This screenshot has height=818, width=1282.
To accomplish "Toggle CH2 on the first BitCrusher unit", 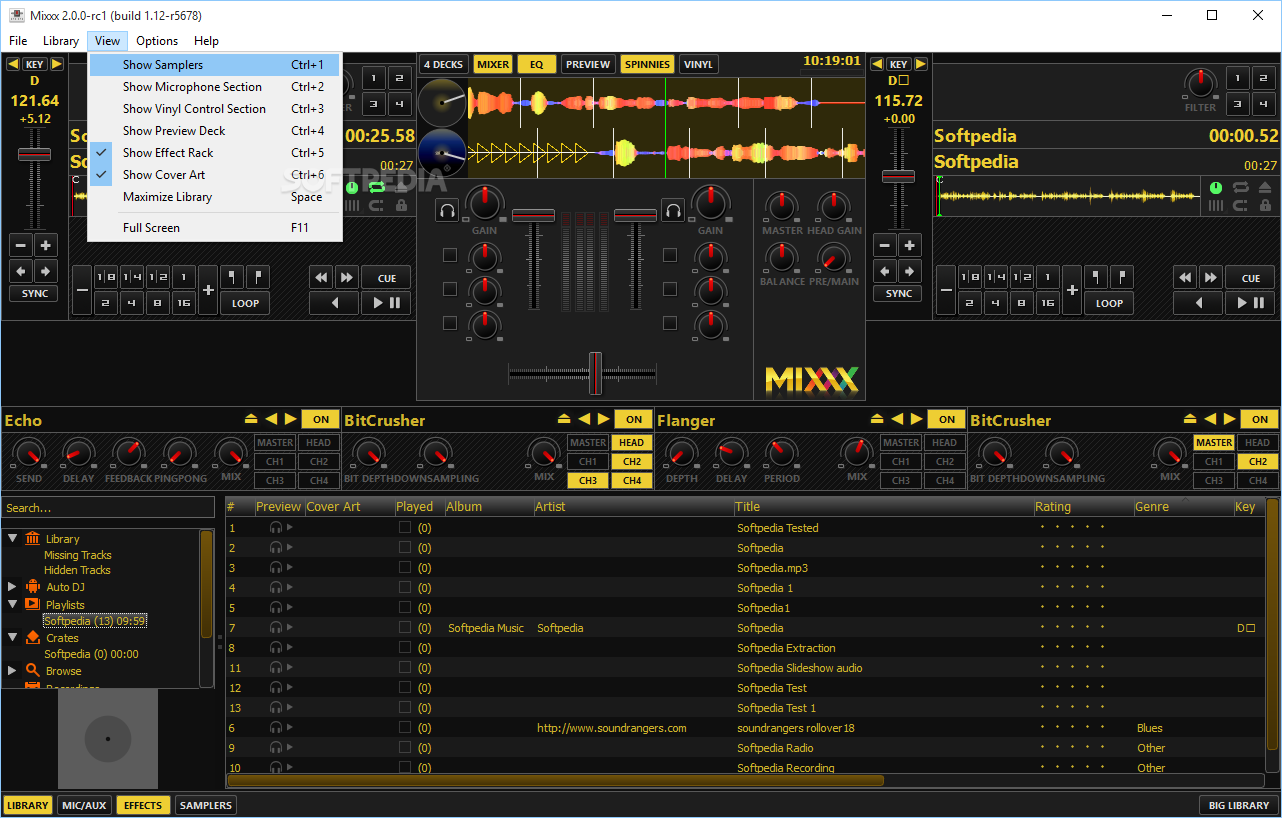I will pos(631,462).
